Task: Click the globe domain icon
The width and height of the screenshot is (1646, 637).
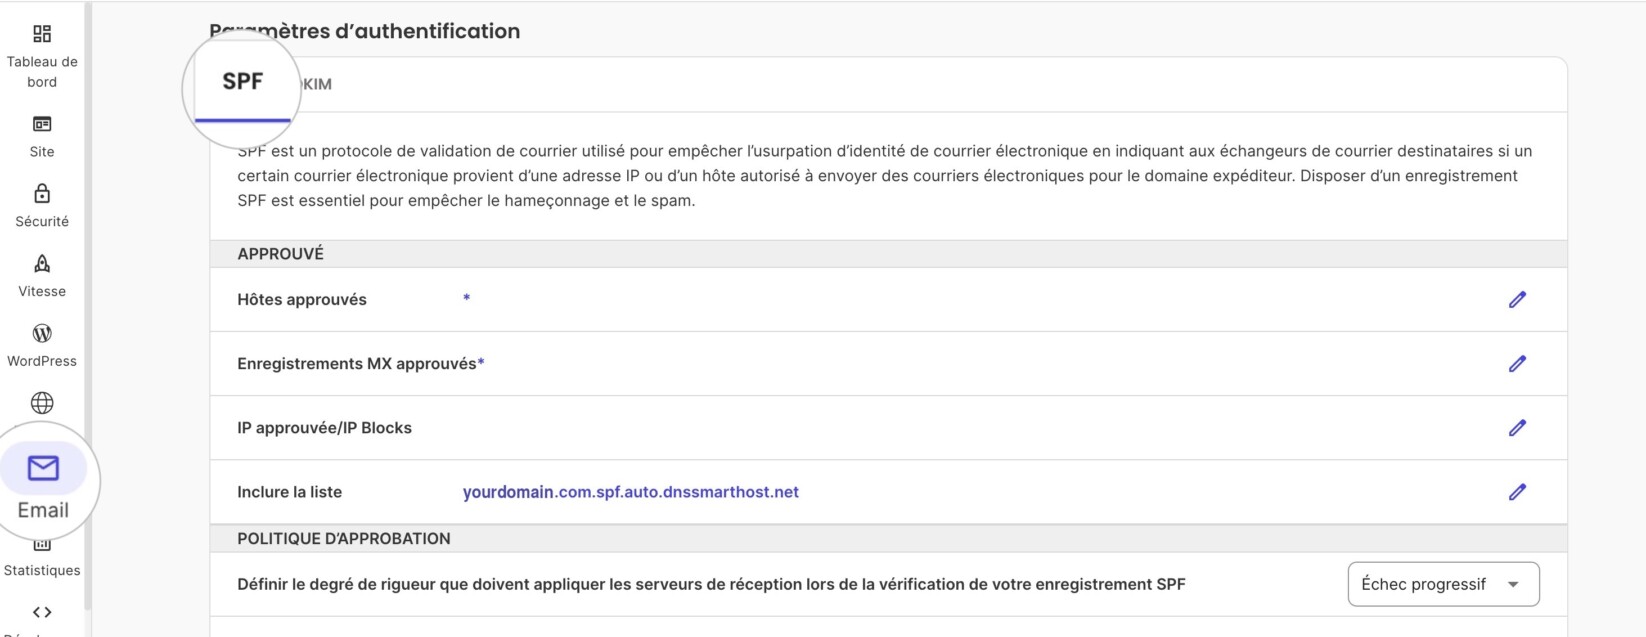Action: 42,403
